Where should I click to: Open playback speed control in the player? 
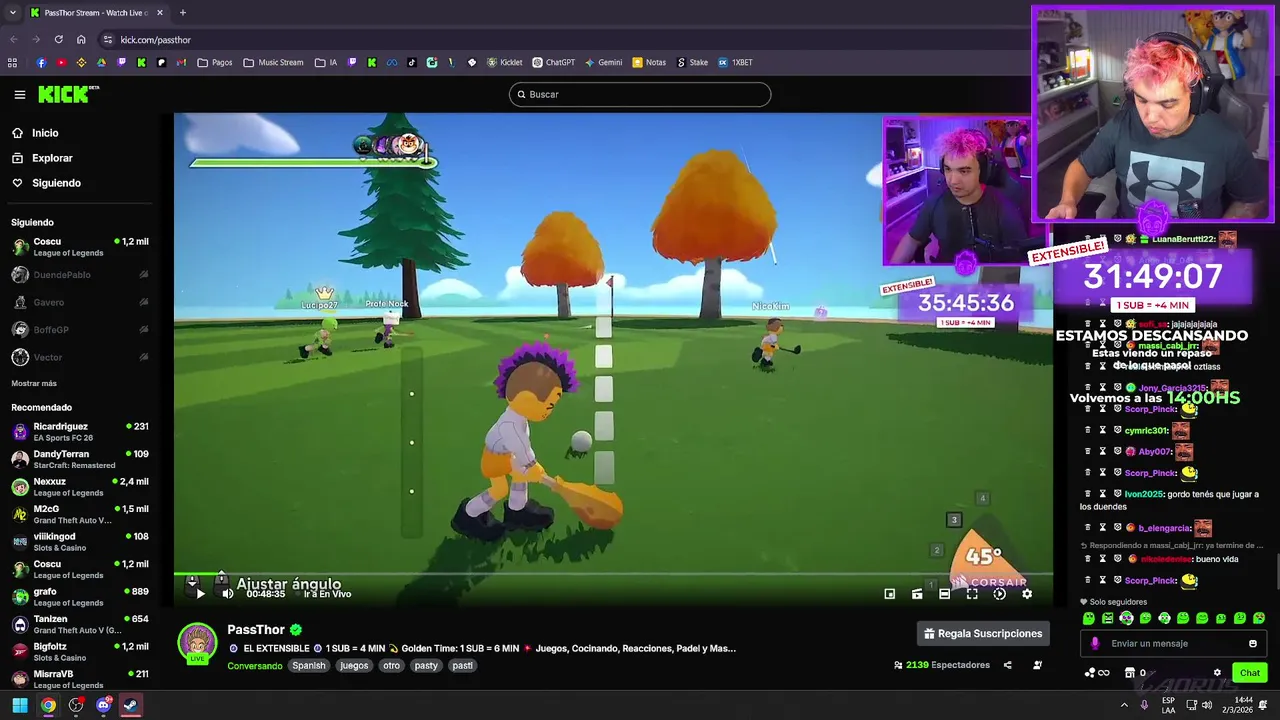(999, 594)
